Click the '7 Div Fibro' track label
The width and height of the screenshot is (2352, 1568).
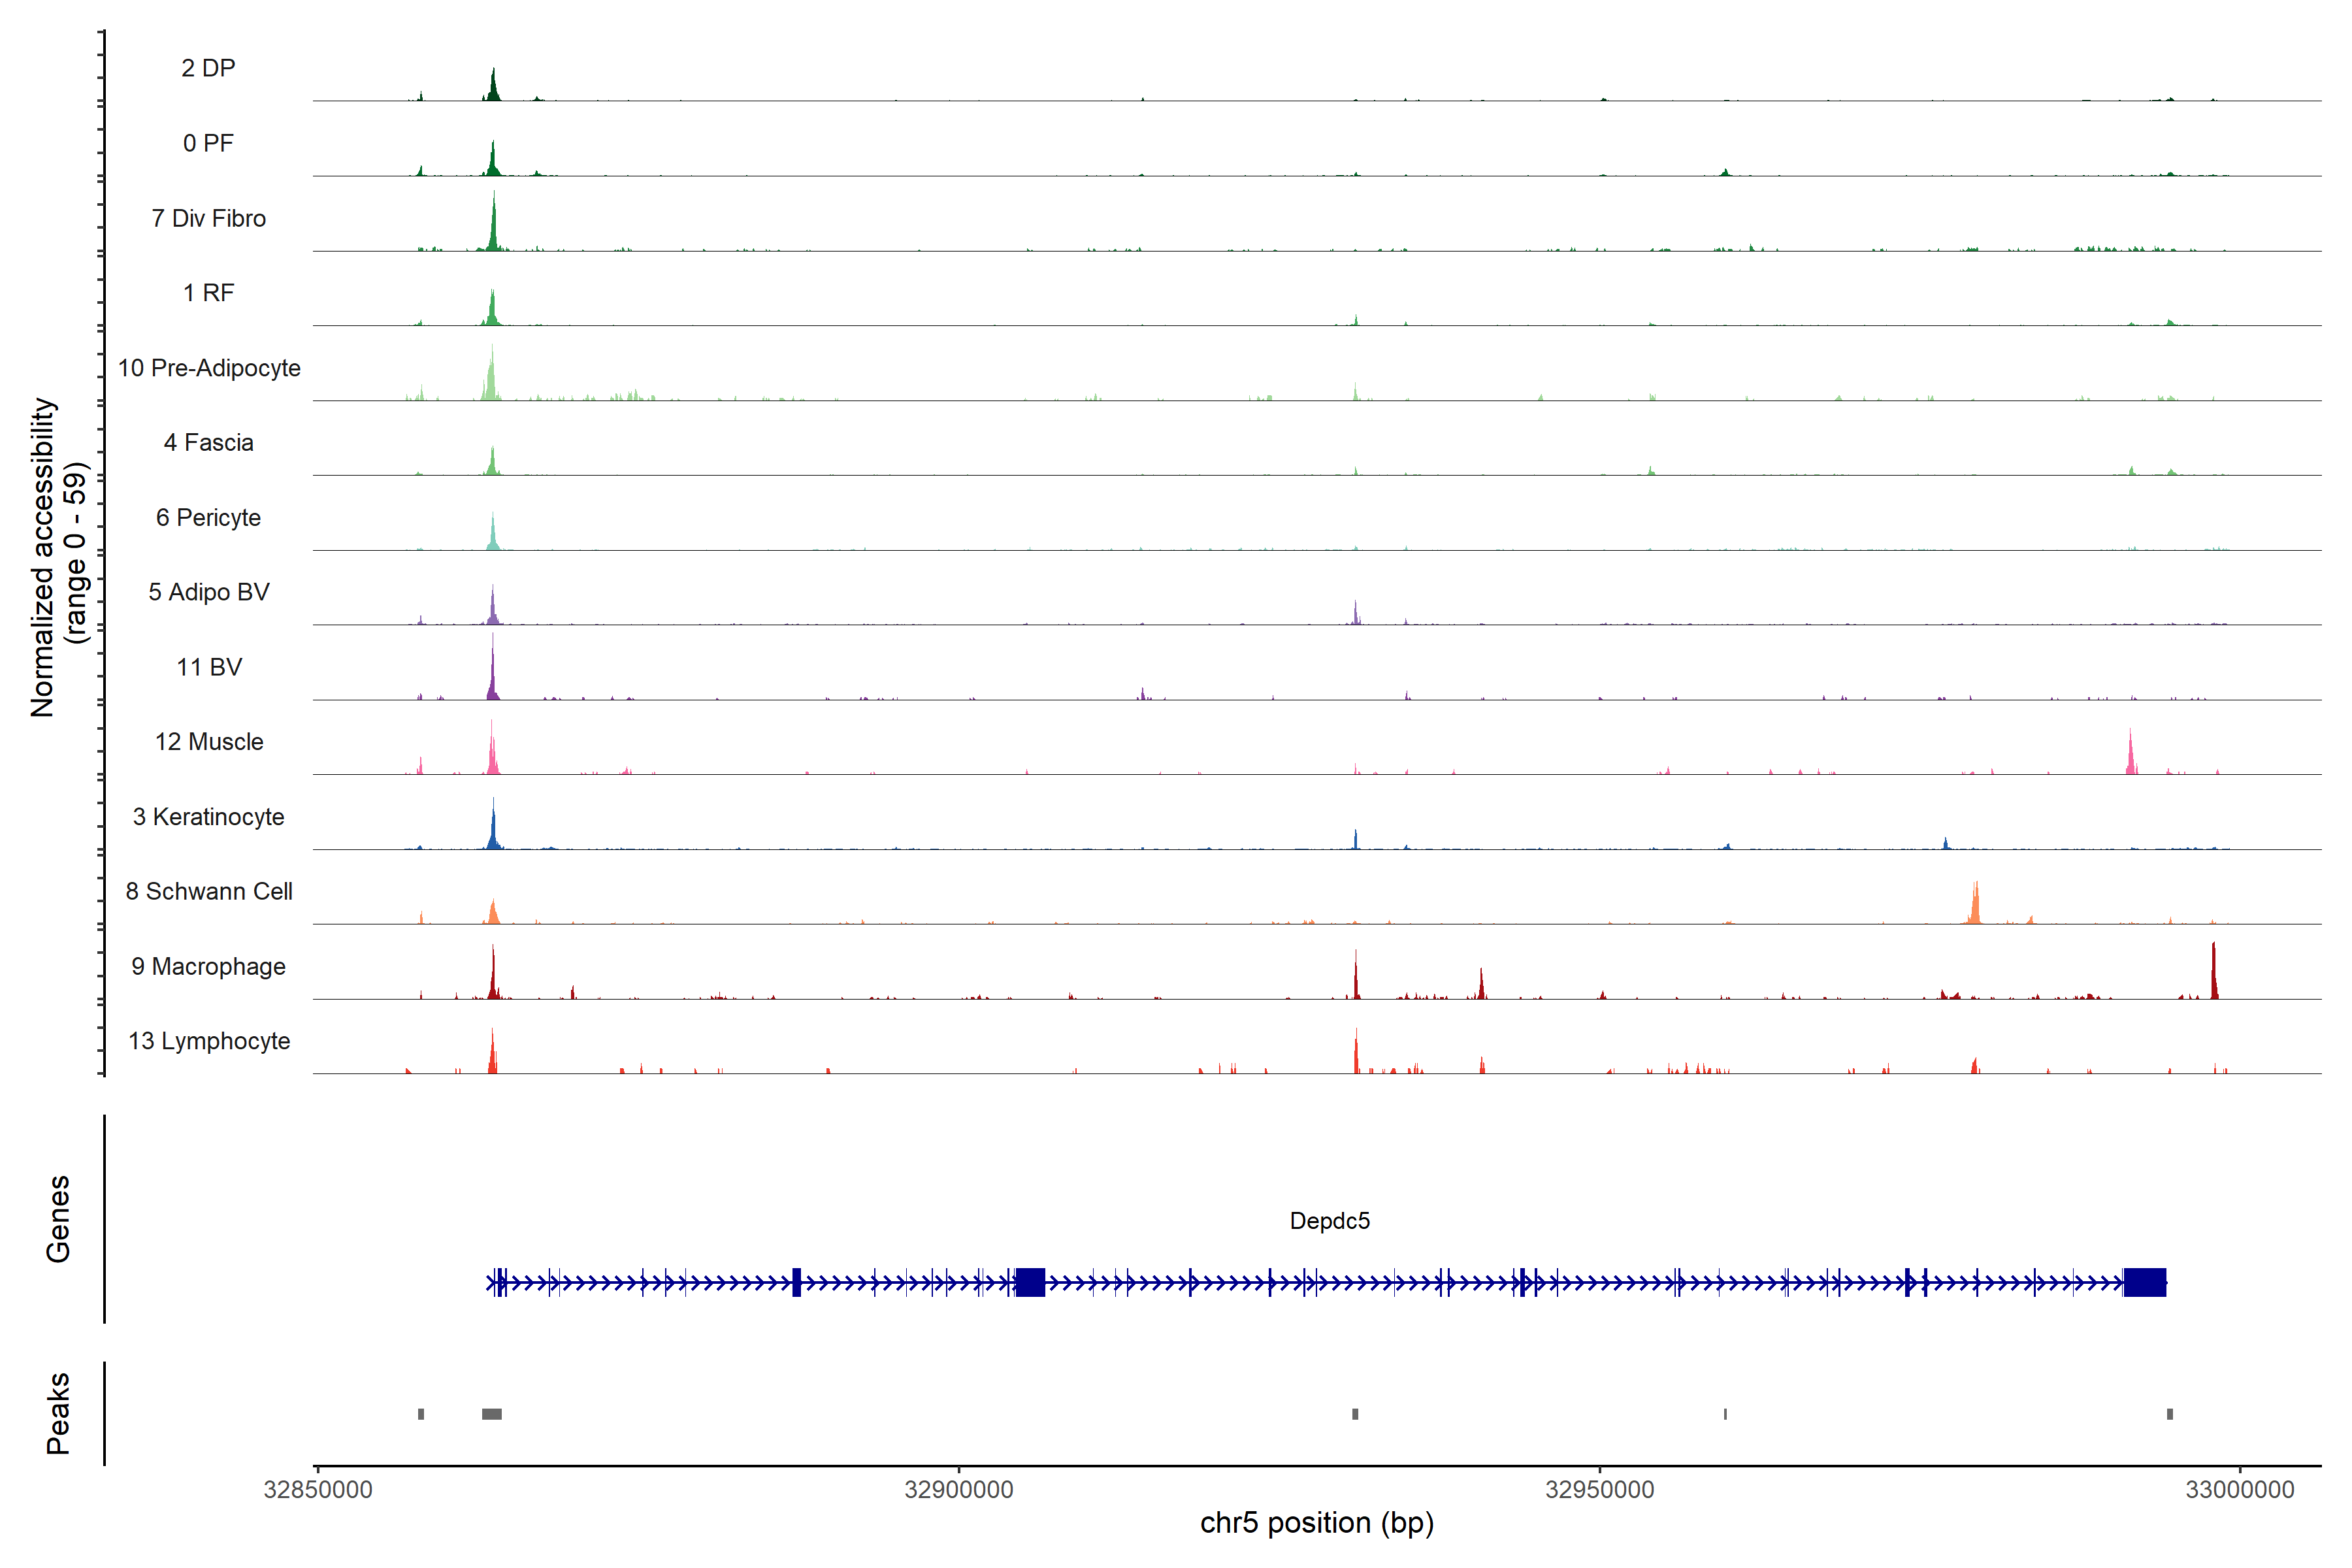[208, 218]
